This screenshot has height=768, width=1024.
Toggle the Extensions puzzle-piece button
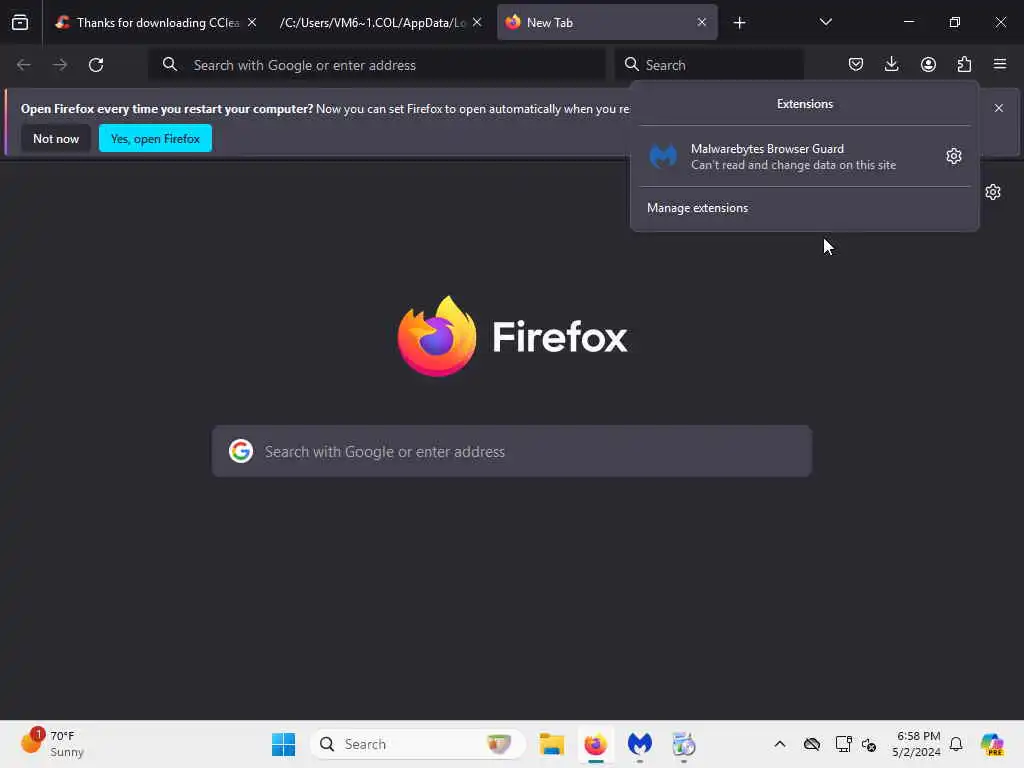point(964,64)
